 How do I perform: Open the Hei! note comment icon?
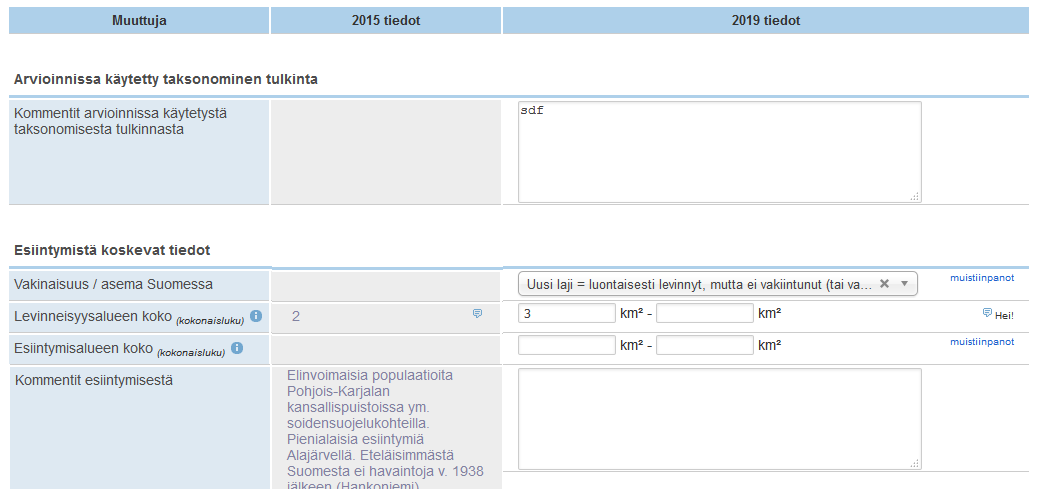coord(987,312)
